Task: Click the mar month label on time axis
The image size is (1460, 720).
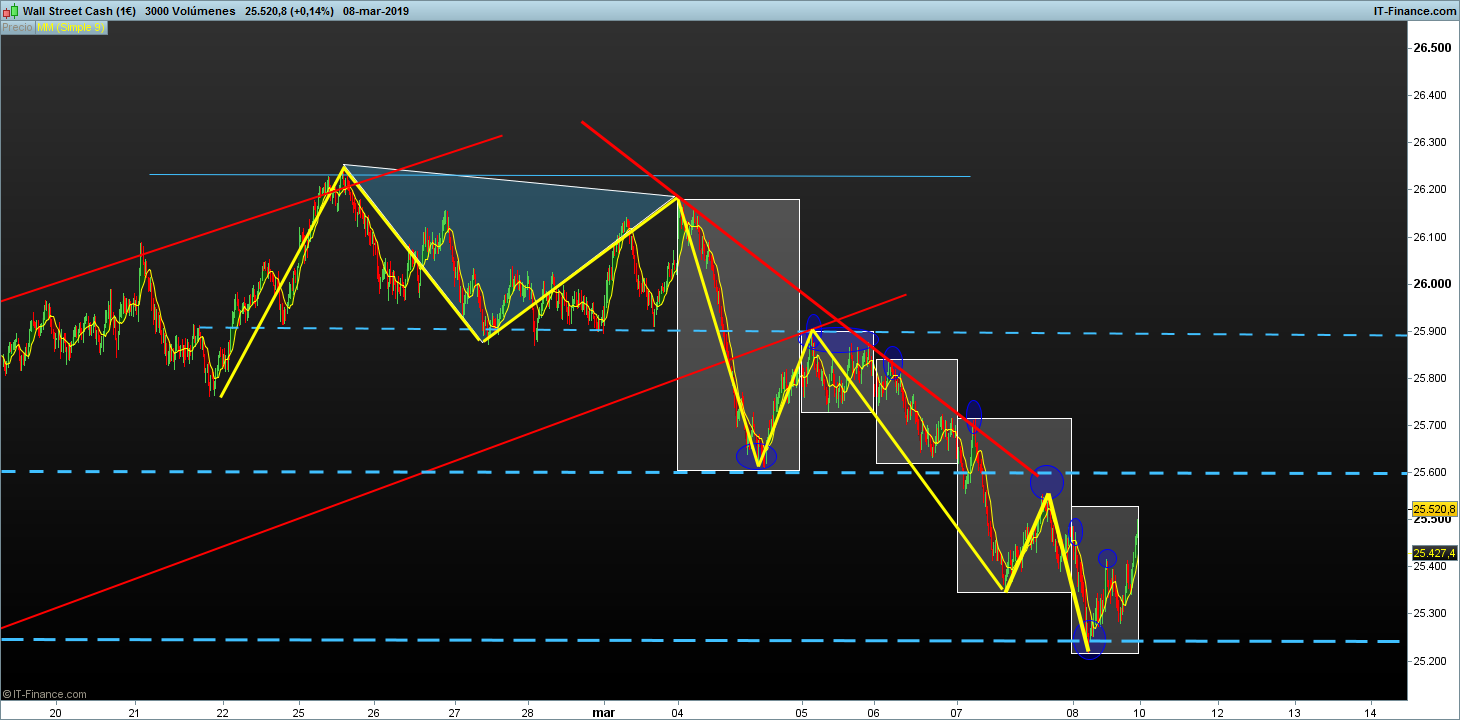Action: [x=603, y=712]
